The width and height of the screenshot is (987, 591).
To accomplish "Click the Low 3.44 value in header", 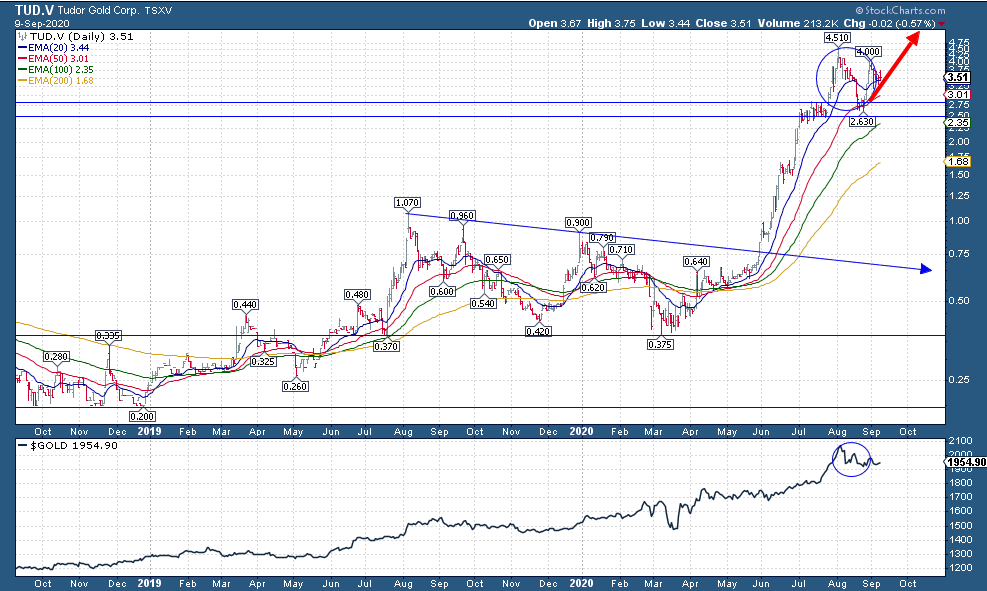I will click(665, 23).
